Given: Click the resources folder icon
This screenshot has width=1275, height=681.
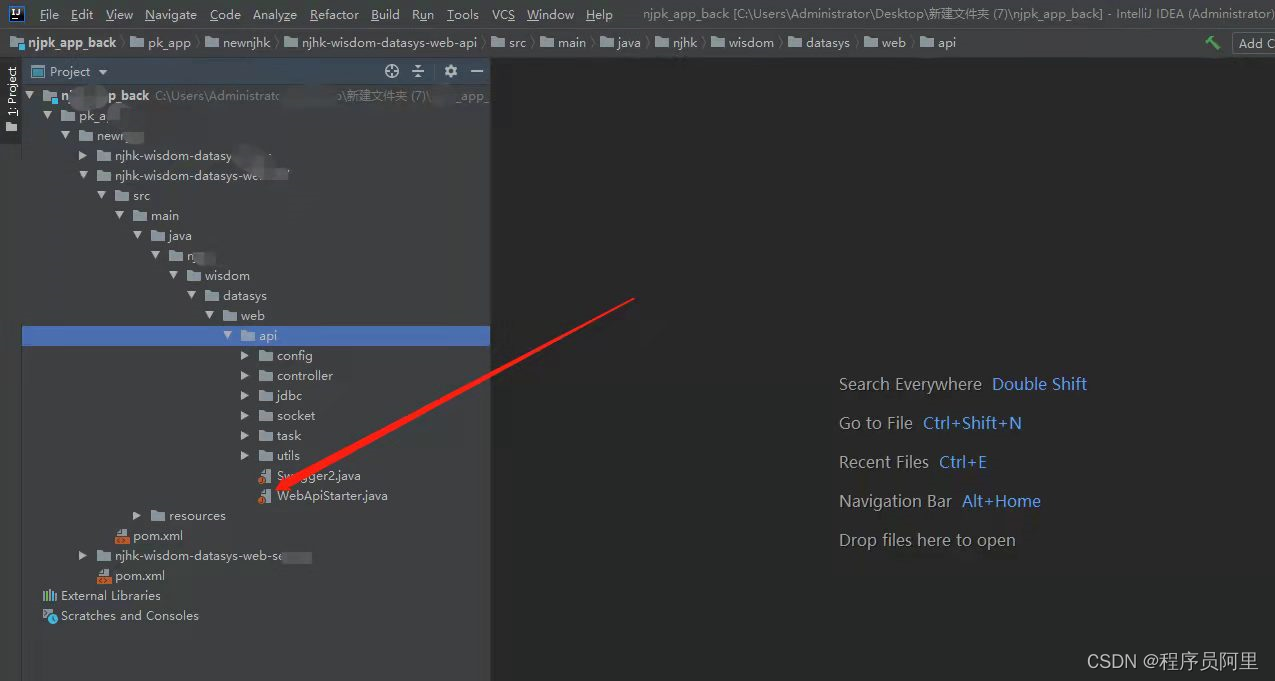Looking at the screenshot, I should (158, 516).
